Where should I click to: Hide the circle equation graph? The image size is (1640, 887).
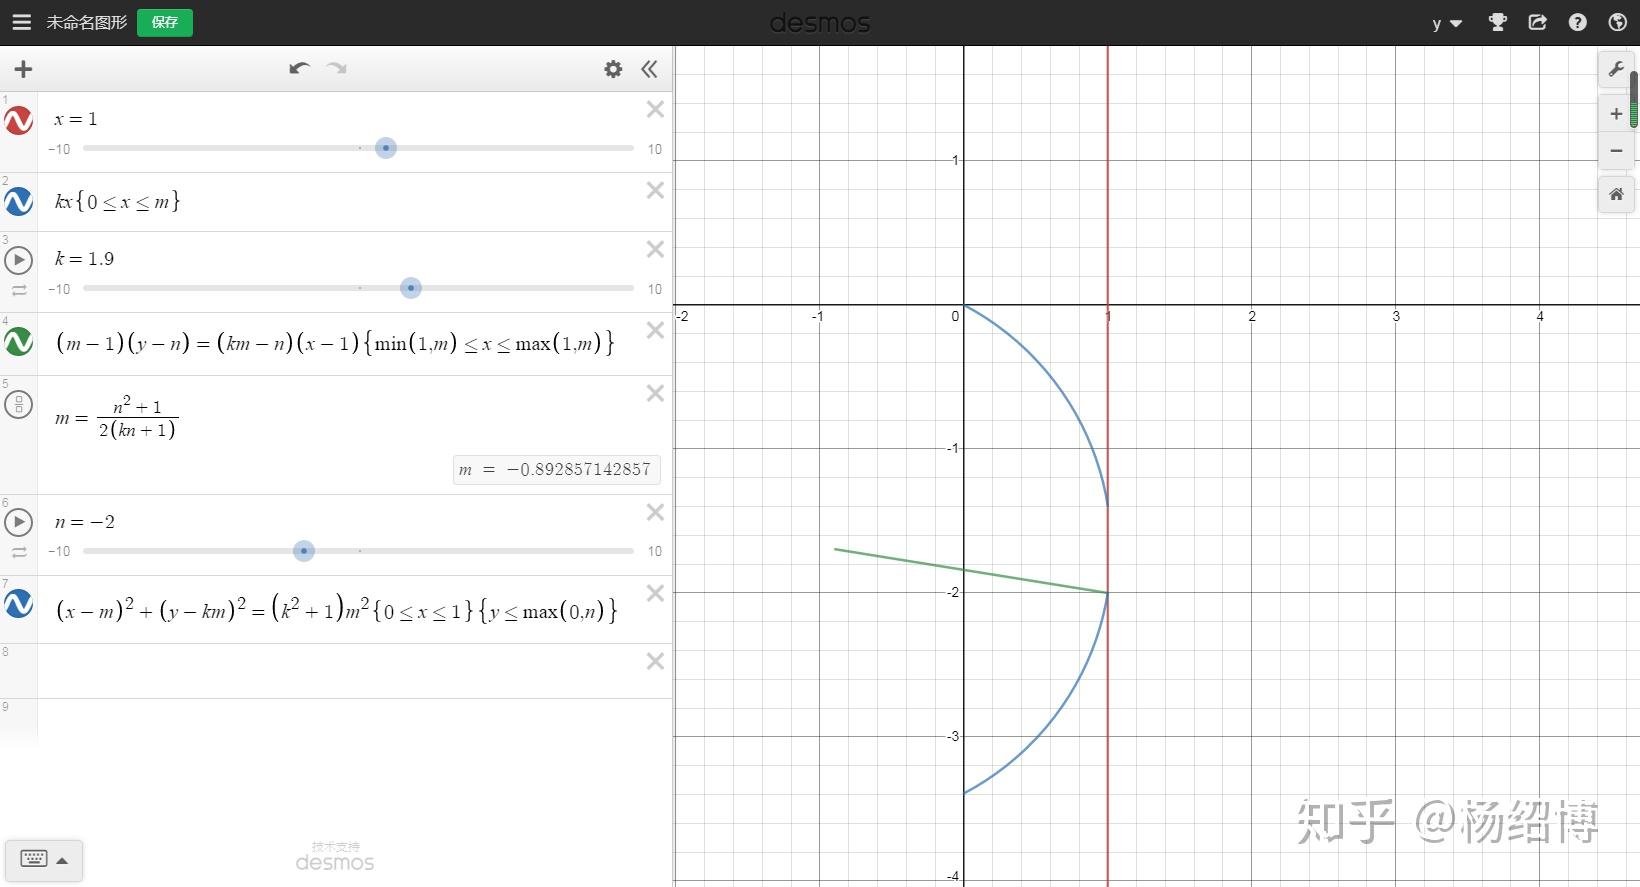click(x=19, y=604)
